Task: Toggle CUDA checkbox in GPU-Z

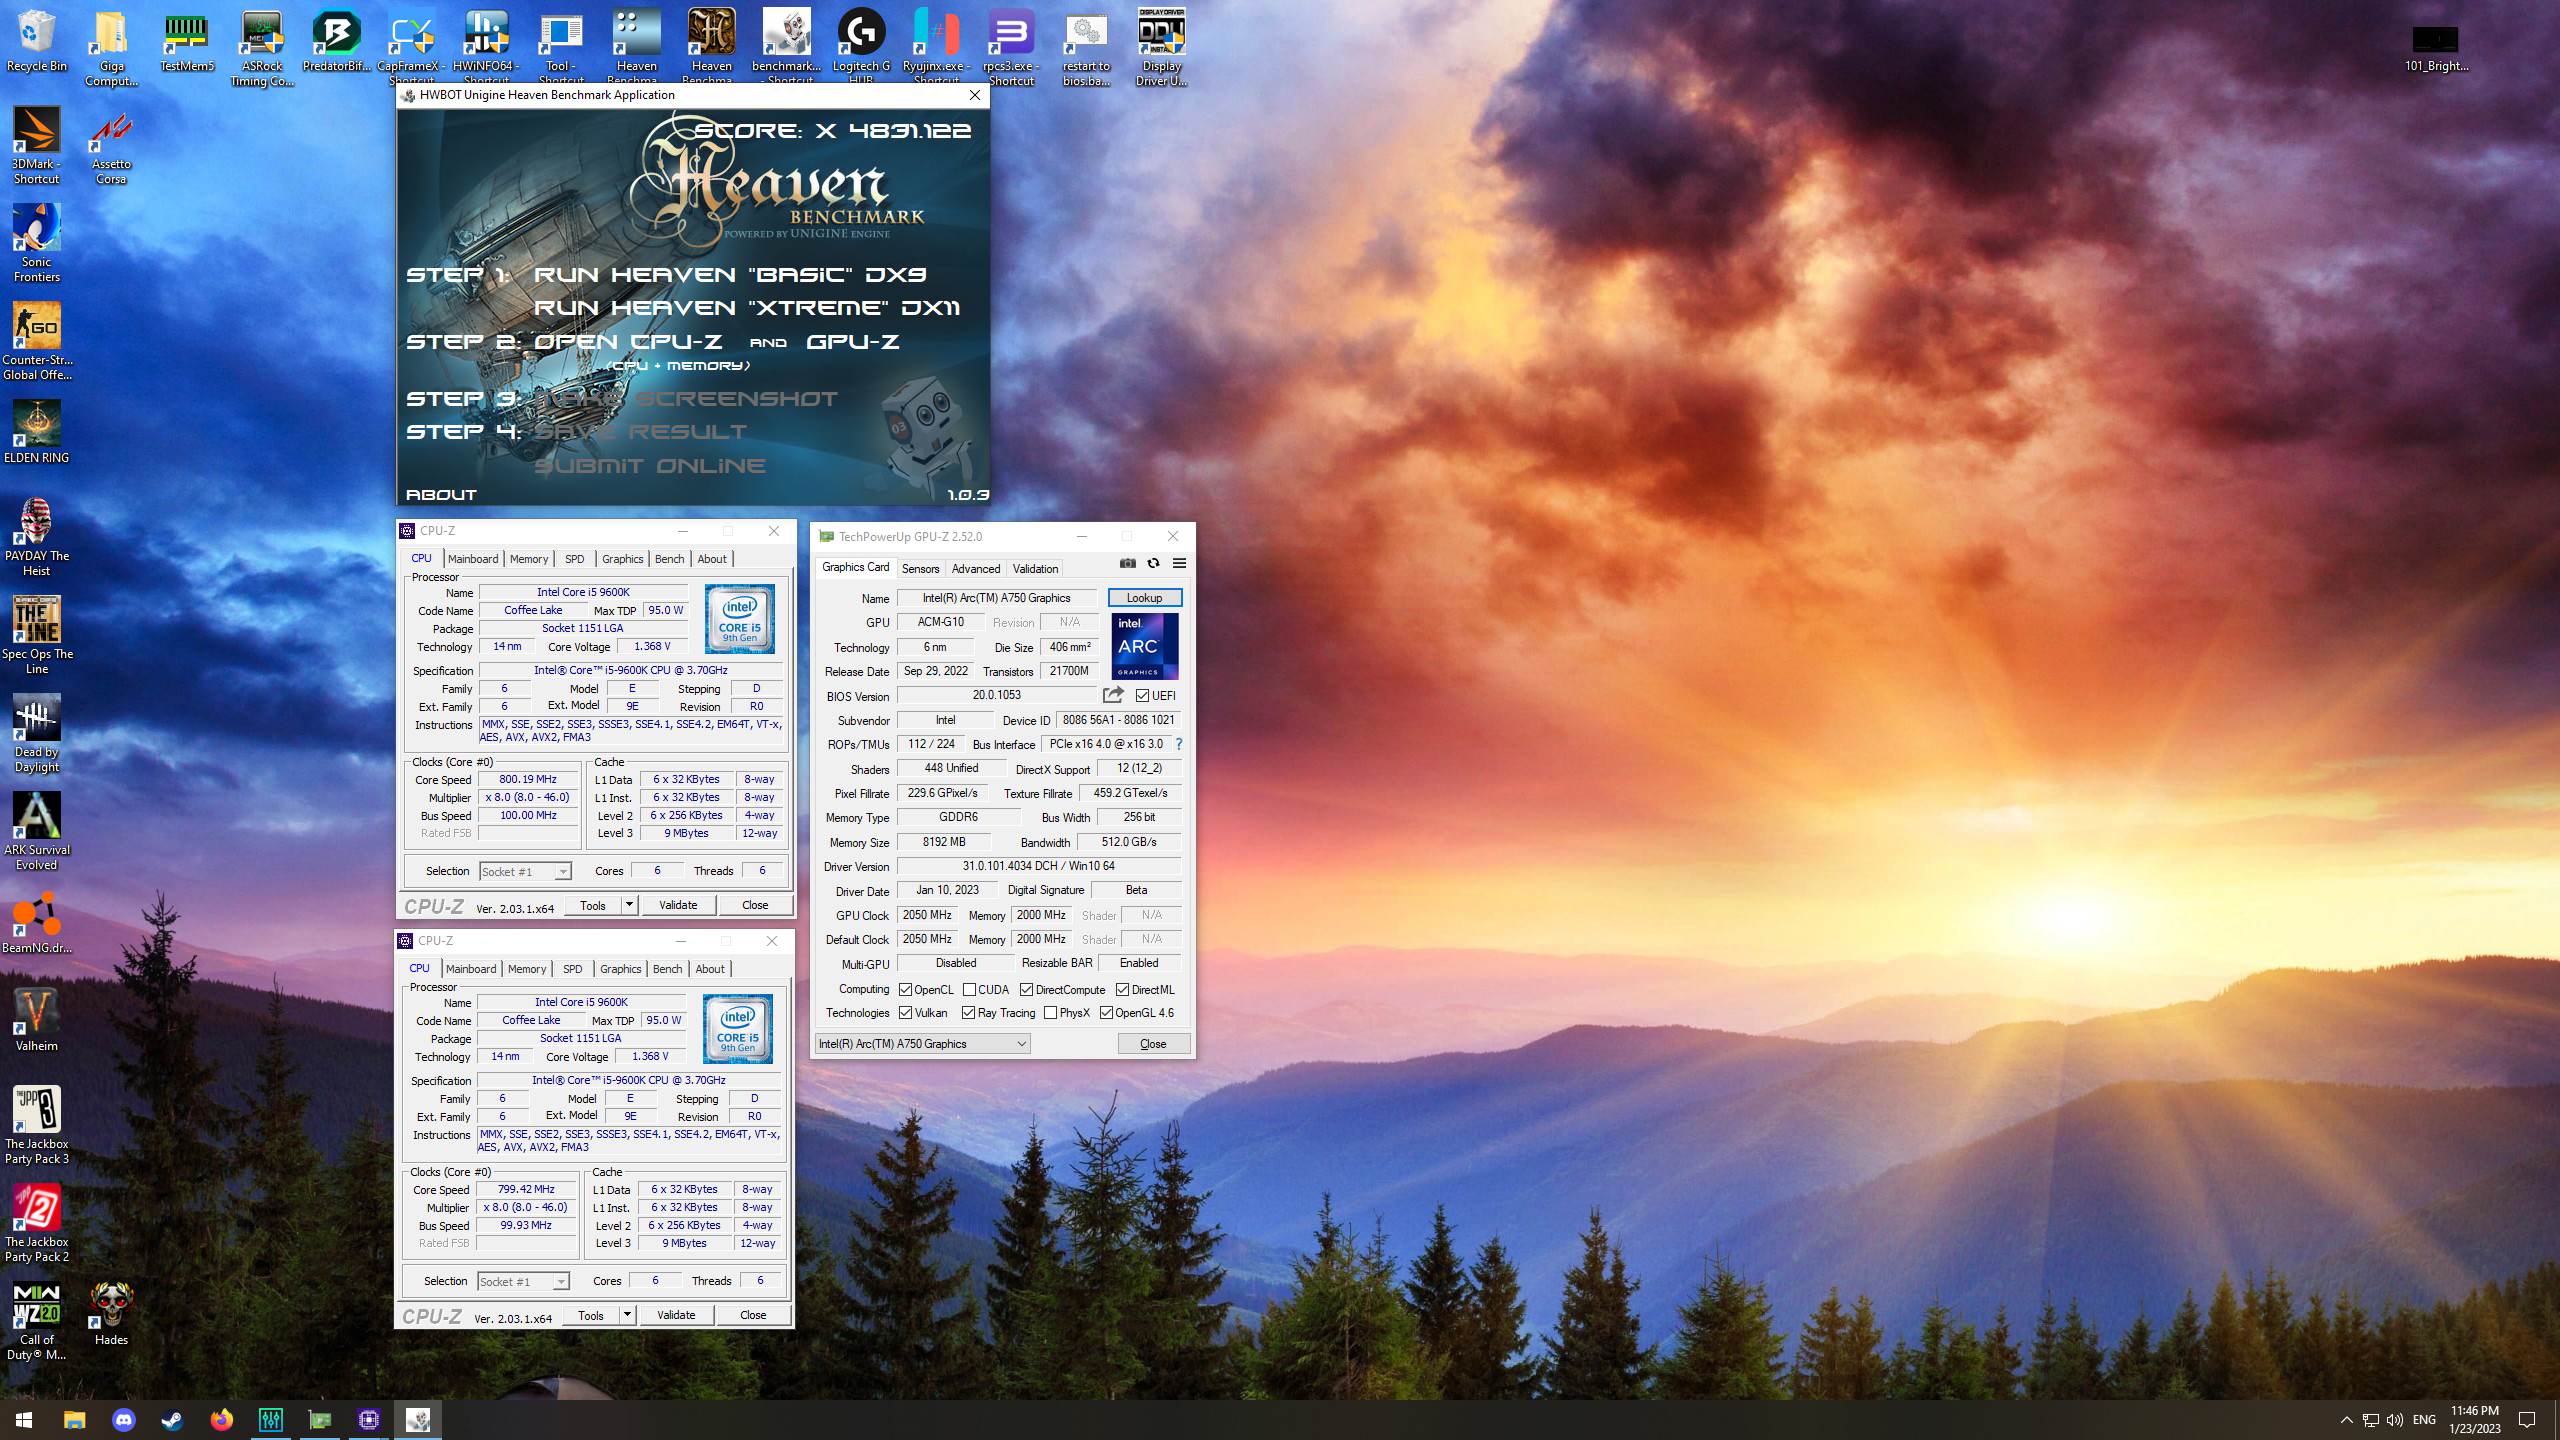Action: click(969, 990)
